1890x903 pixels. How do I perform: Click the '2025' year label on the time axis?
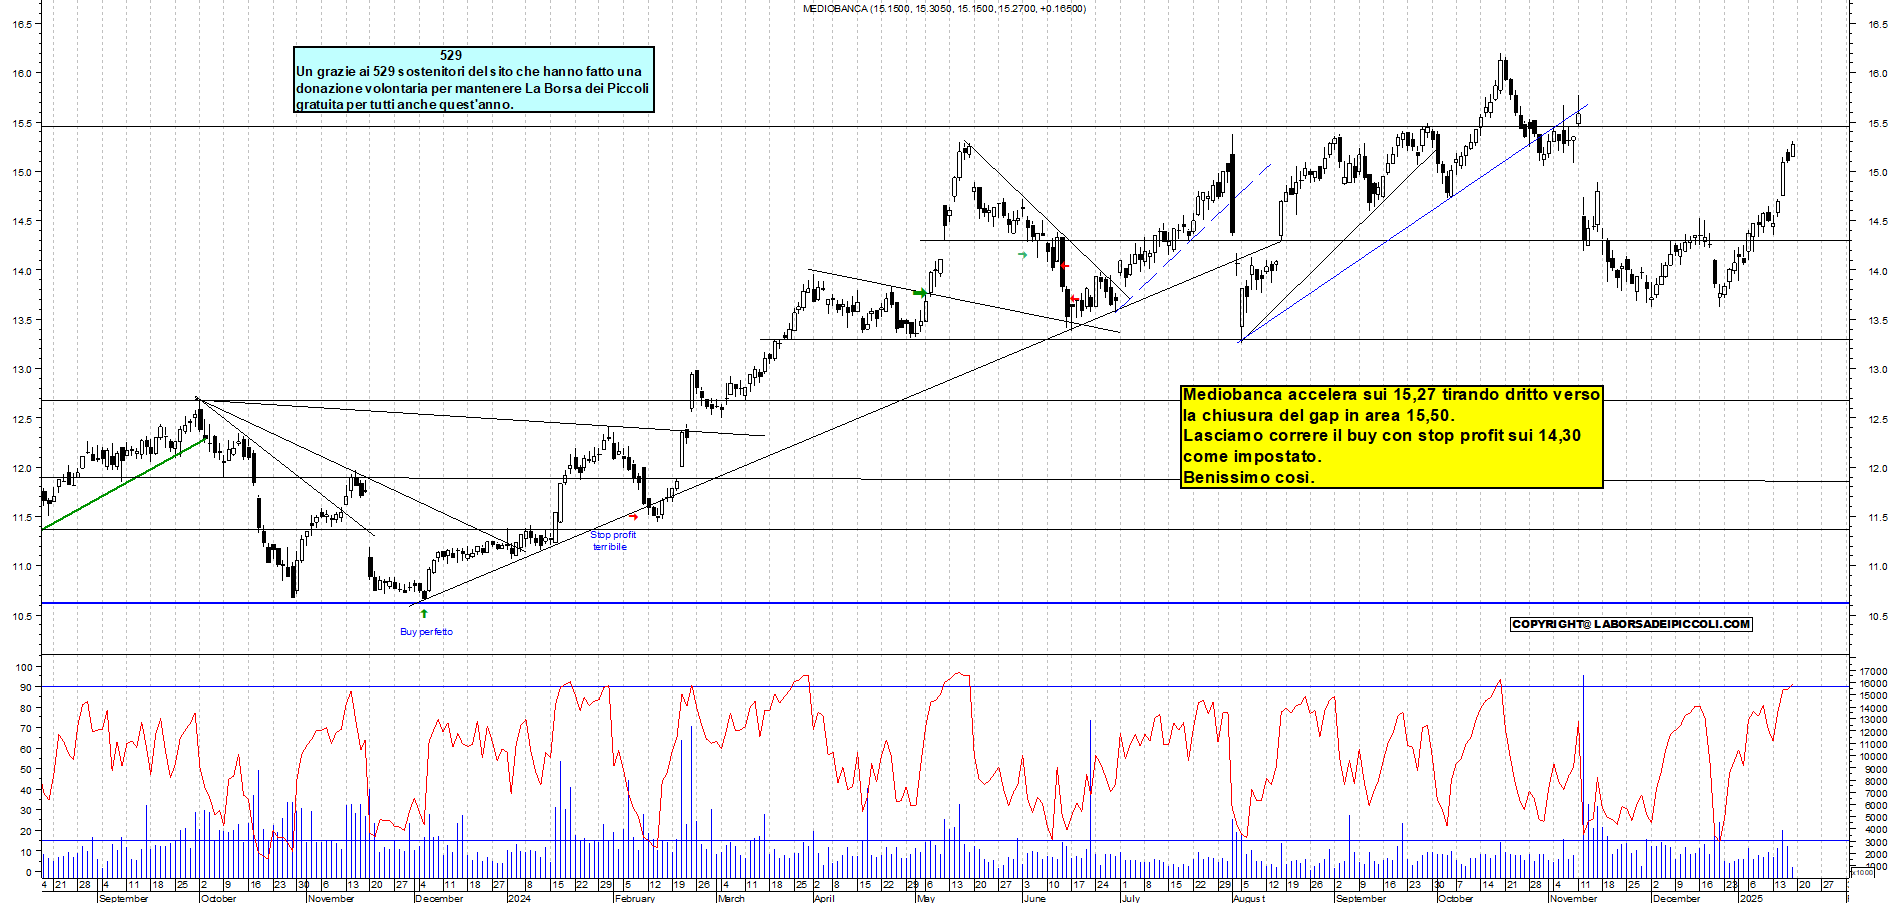pyautogui.click(x=1751, y=898)
